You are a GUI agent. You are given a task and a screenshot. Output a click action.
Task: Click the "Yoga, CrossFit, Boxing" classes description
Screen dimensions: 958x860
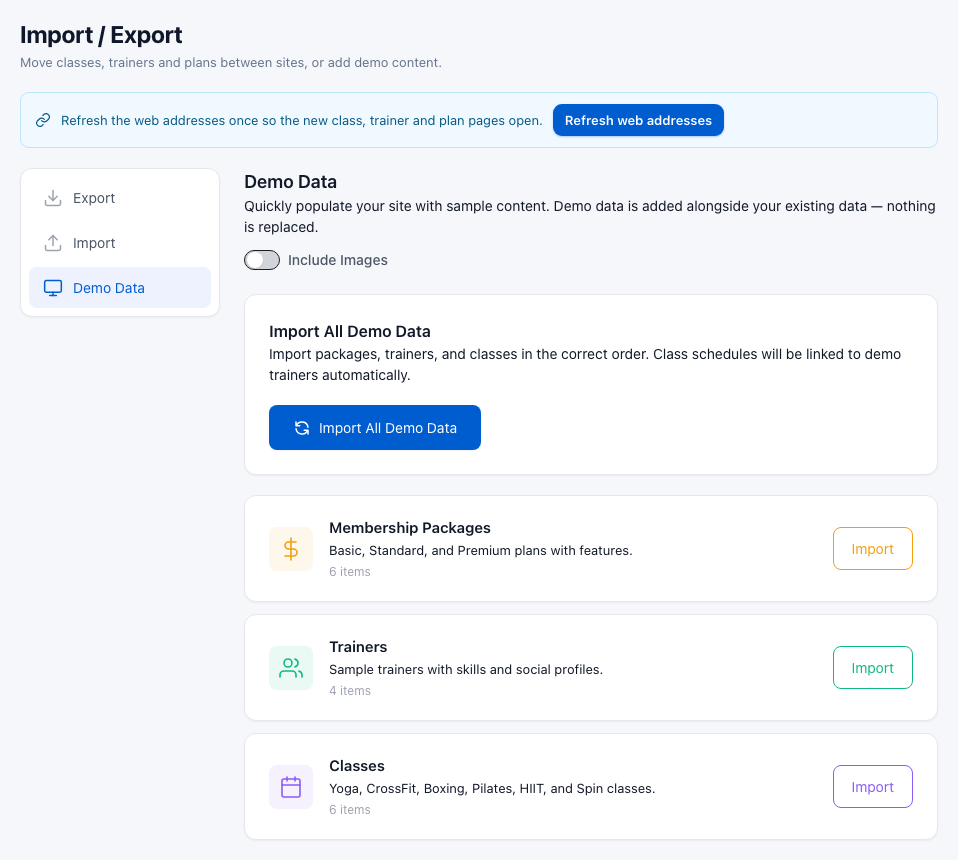point(492,789)
